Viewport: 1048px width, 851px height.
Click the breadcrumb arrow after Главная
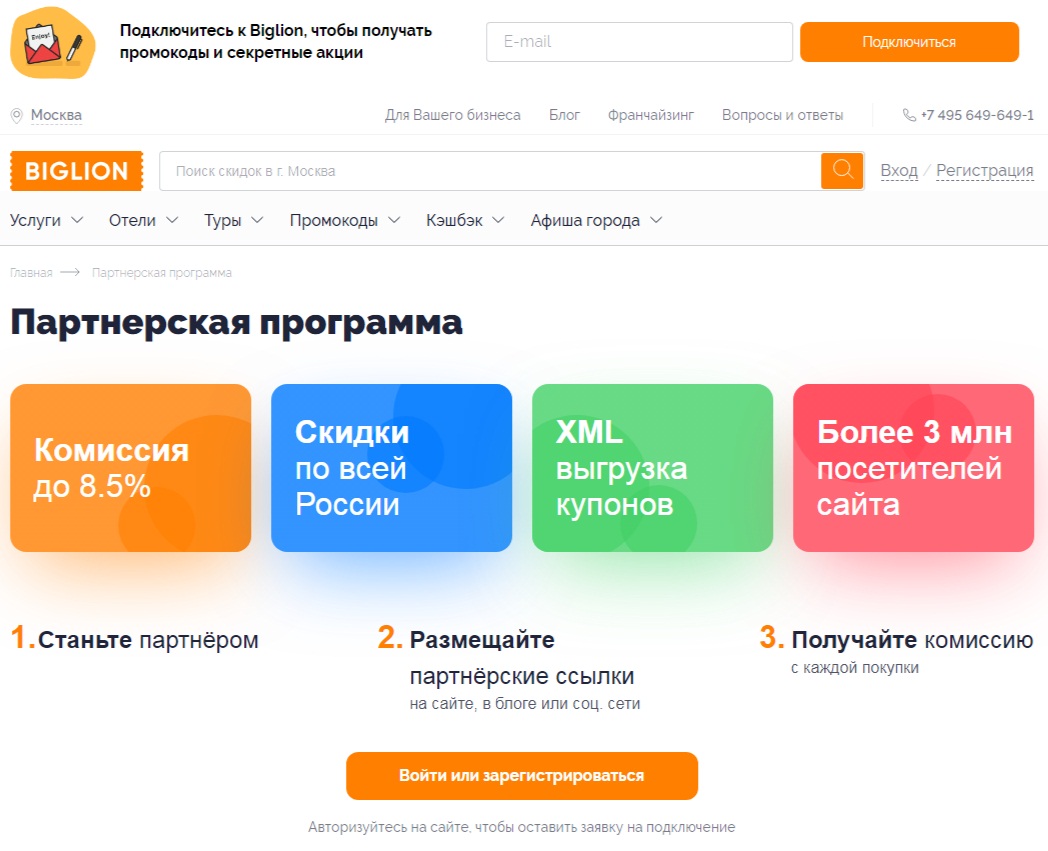(70, 273)
